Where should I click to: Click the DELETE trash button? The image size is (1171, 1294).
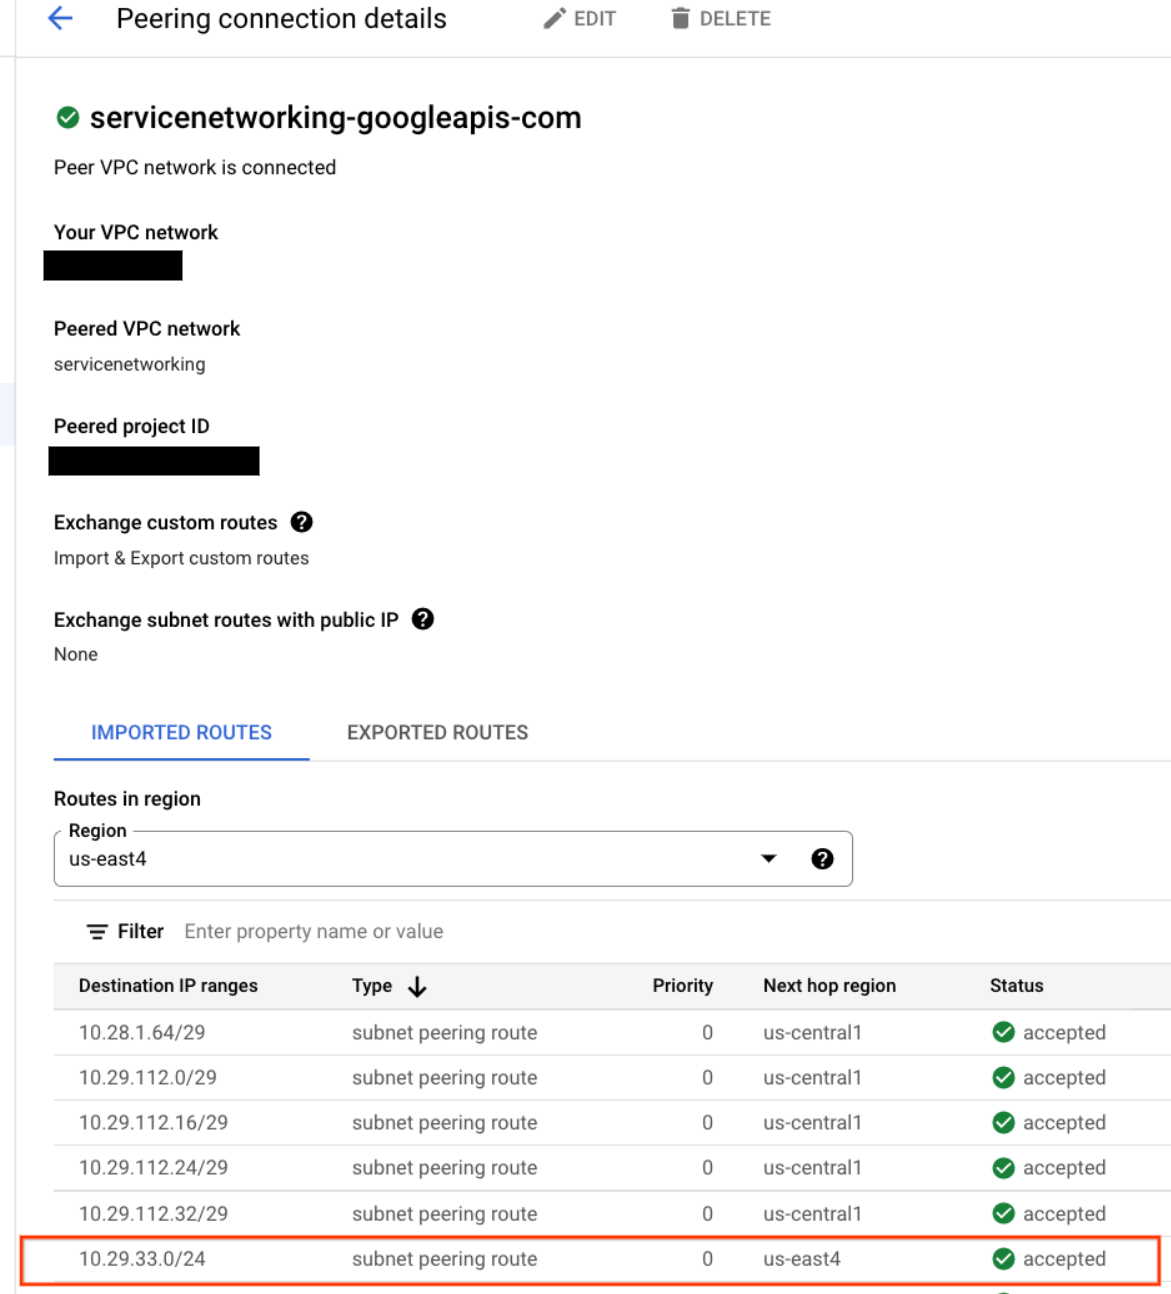click(x=720, y=19)
